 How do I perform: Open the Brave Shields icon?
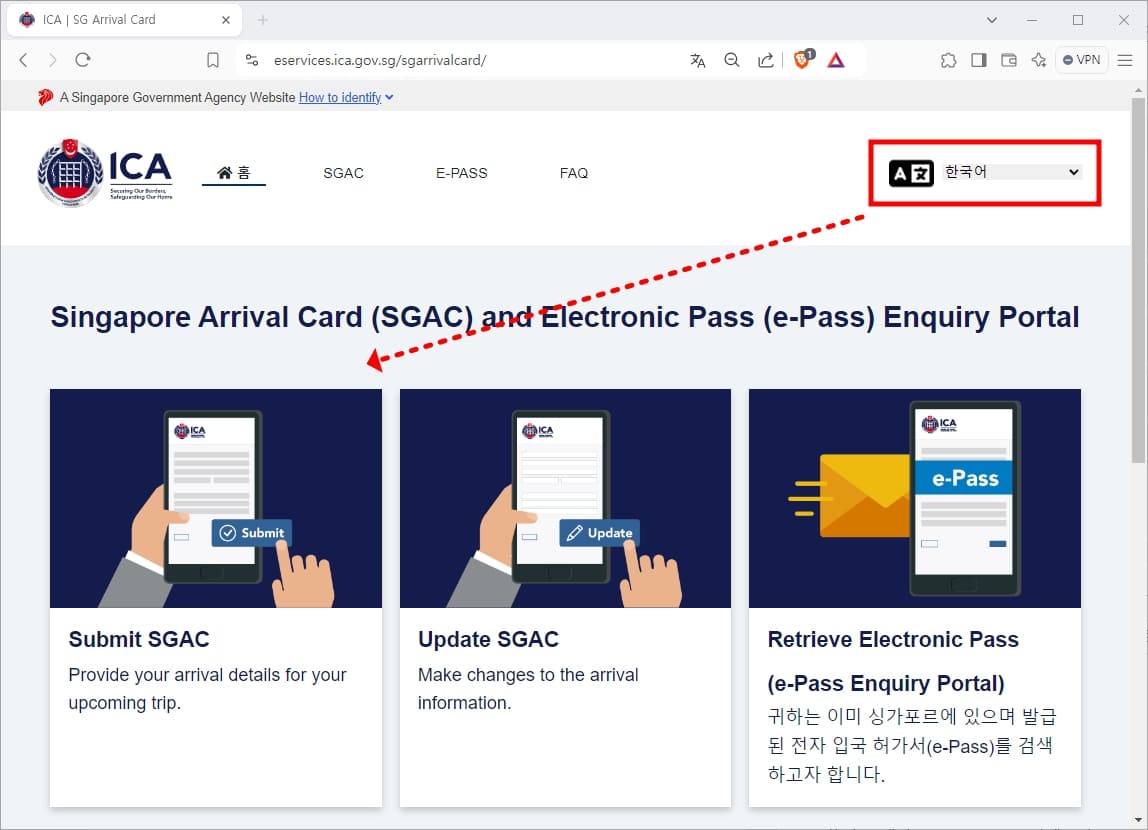click(801, 60)
